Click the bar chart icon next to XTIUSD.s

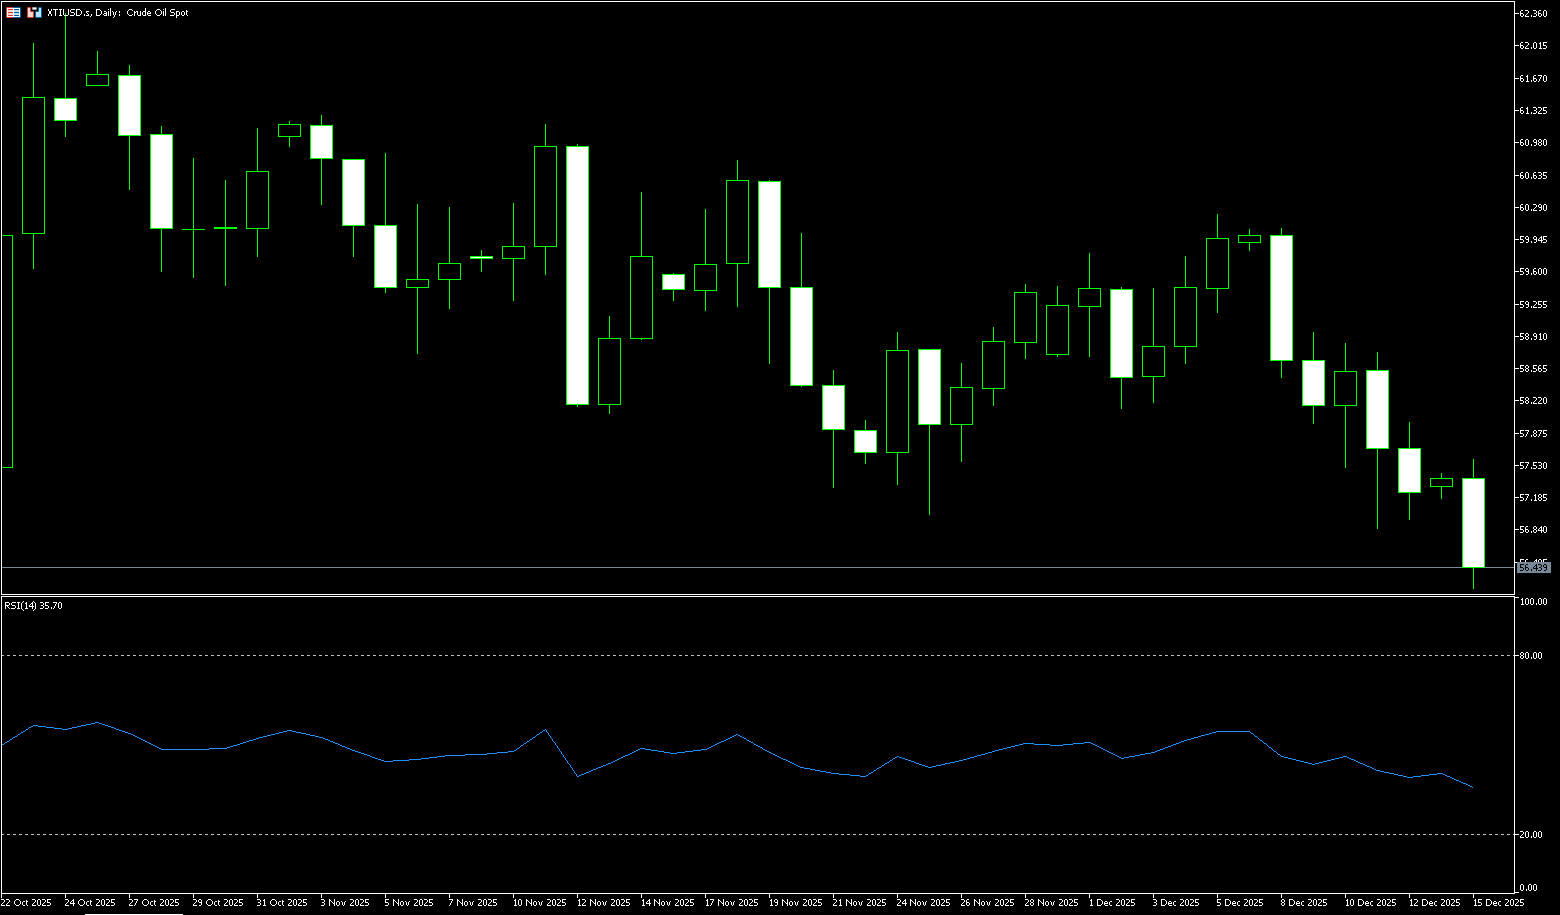pyautogui.click(x=35, y=13)
